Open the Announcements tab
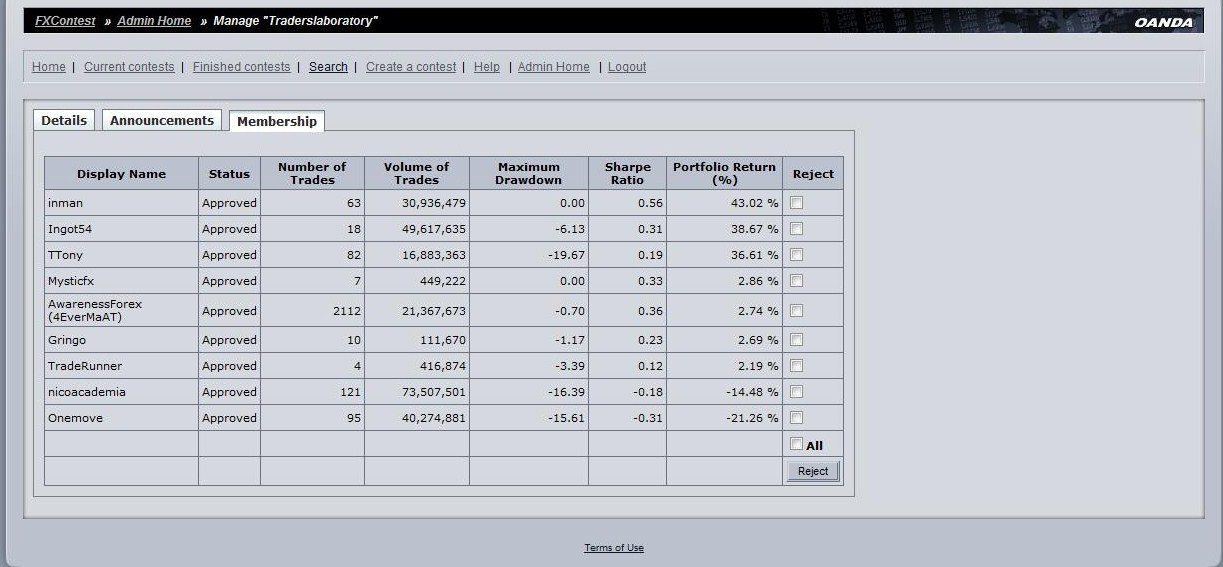Viewport: 1223px width, 567px height. [162, 120]
